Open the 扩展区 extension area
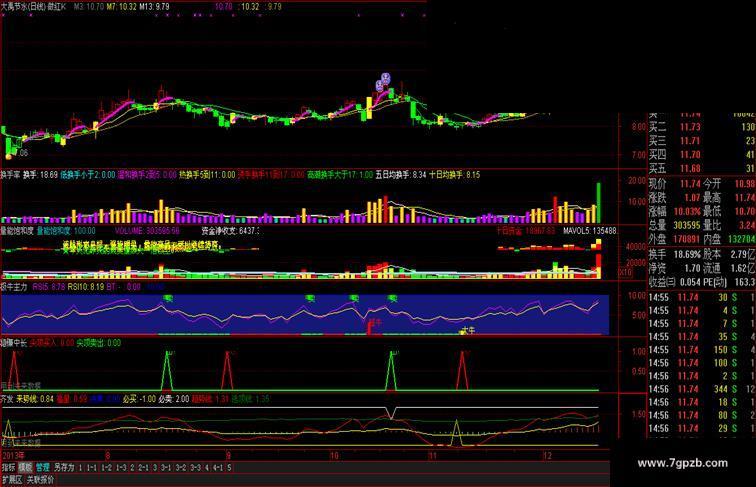Image resolution: width=756 pixels, height=487 pixels. [12, 480]
